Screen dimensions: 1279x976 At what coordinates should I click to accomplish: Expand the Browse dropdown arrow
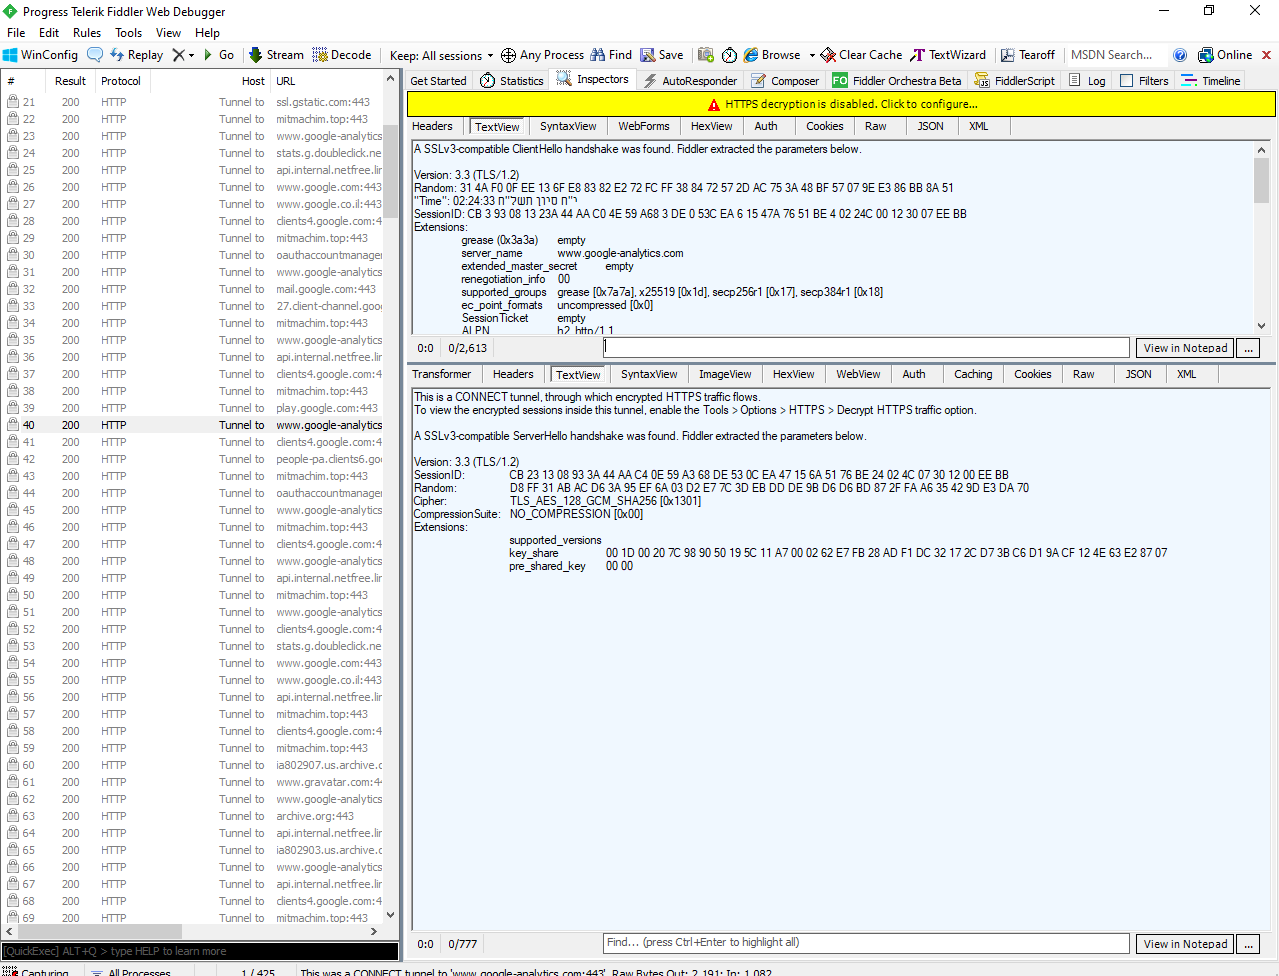pyautogui.click(x=812, y=55)
